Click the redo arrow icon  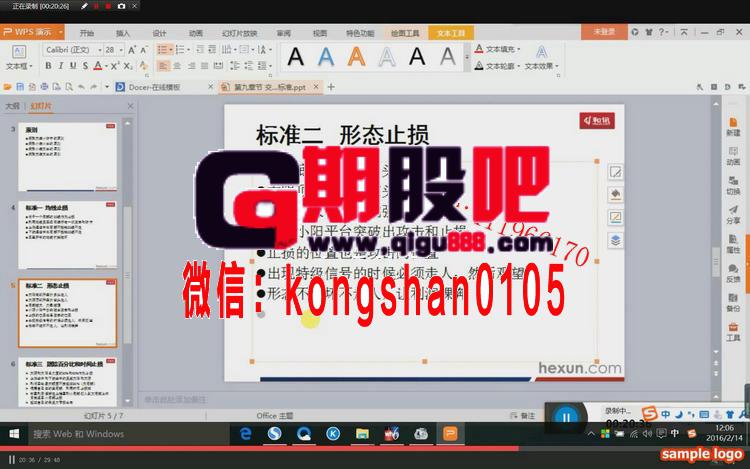94,87
